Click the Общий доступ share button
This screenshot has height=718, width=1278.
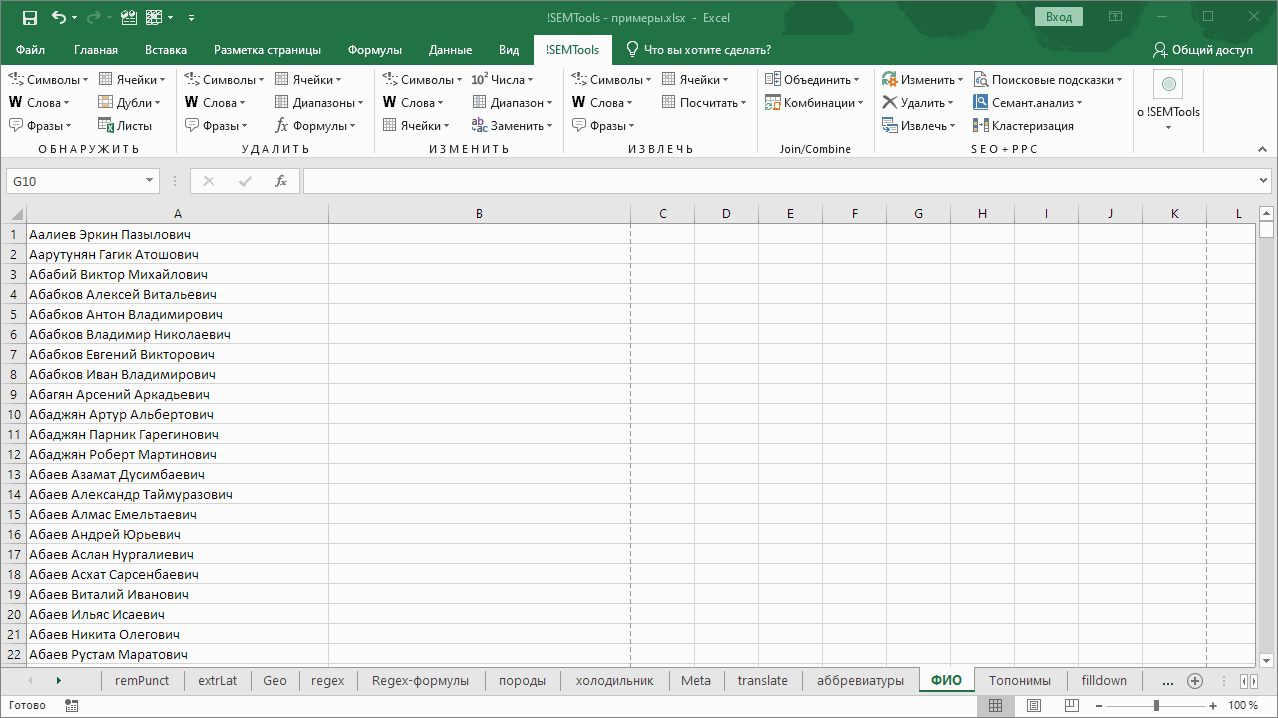pos(1202,50)
